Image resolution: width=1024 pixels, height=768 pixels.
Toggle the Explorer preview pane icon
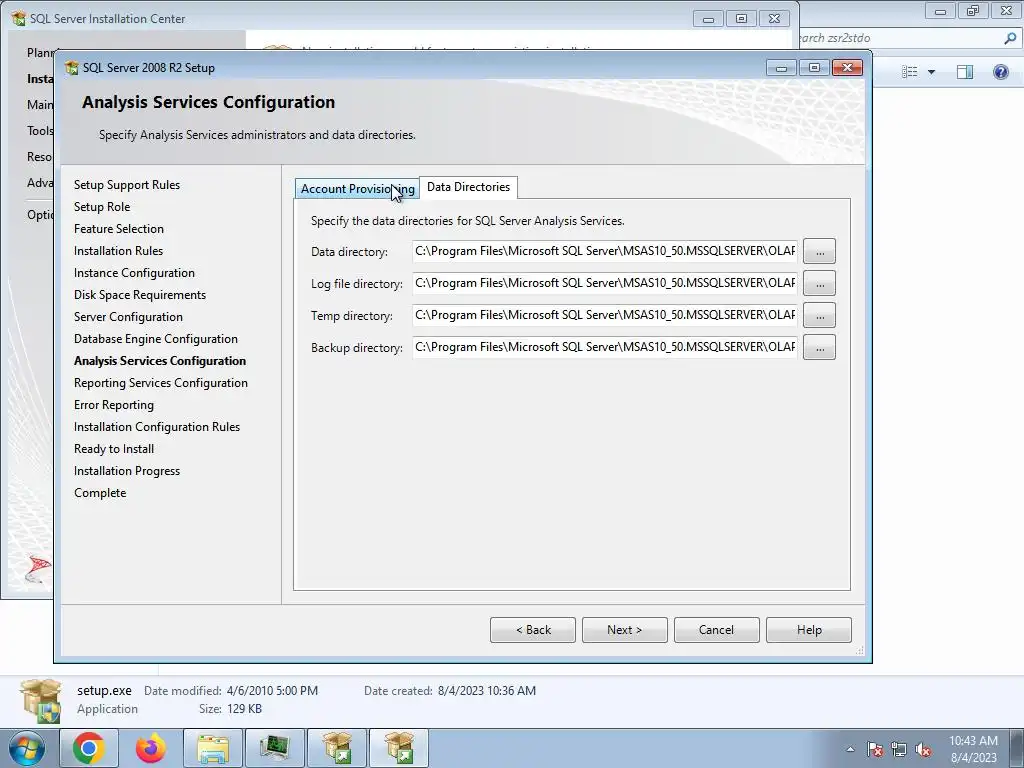(965, 72)
